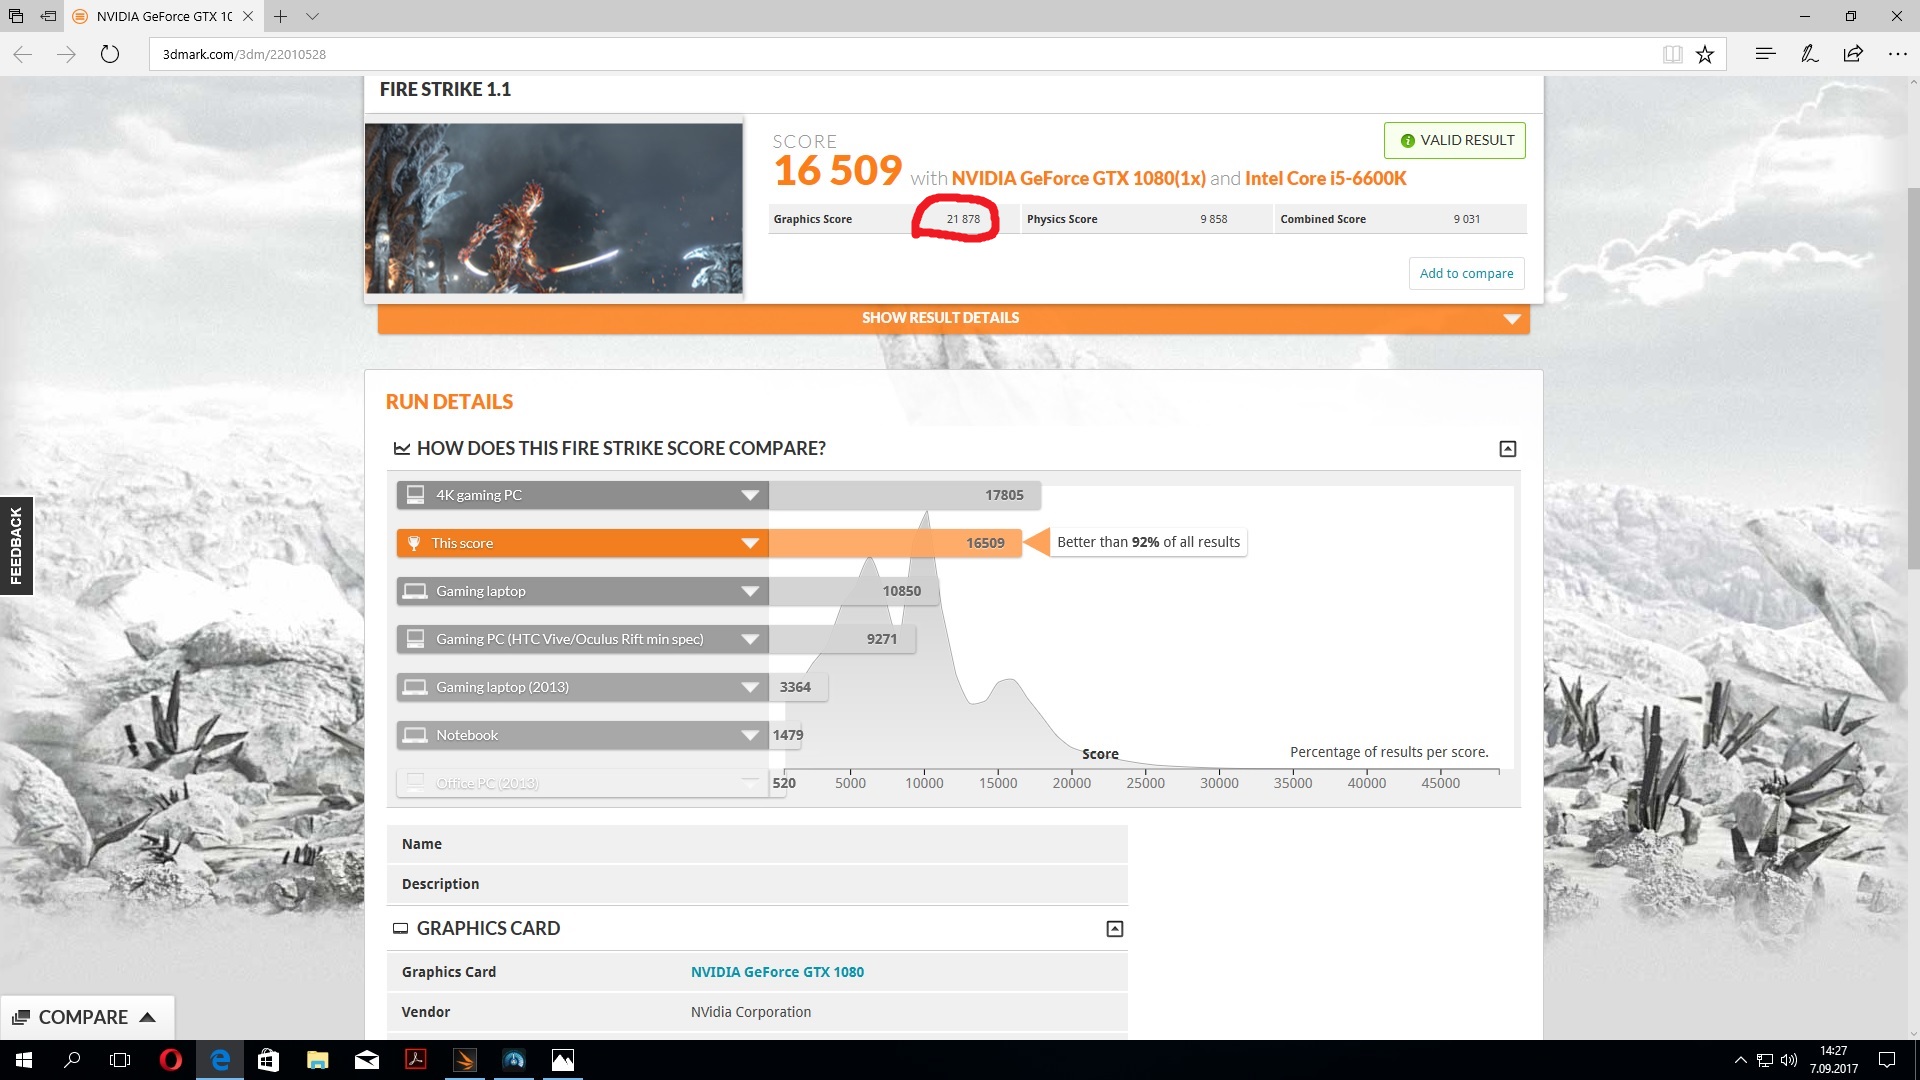The image size is (1920, 1080).
Task: Collapse the GRAPHICS CARD section
Action: coord(1115,929)
